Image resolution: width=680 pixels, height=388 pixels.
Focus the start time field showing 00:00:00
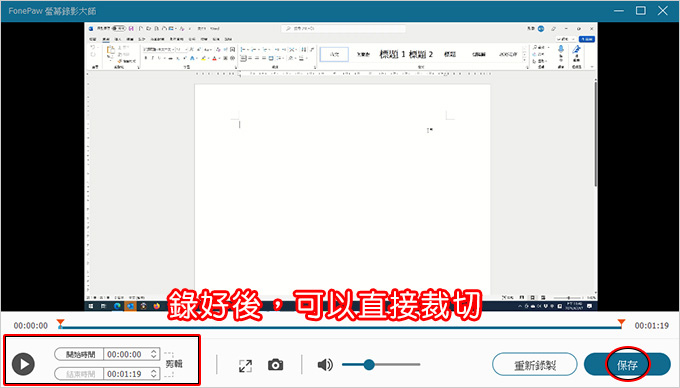pos(126,354)
